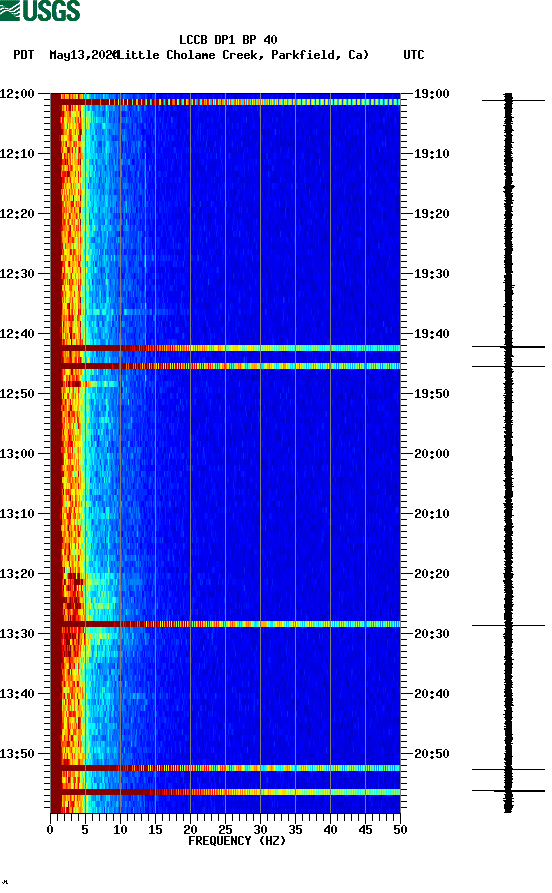Click the 5 Hz frequency tick label
552x893 pixels.
click(x=85, y=830)
